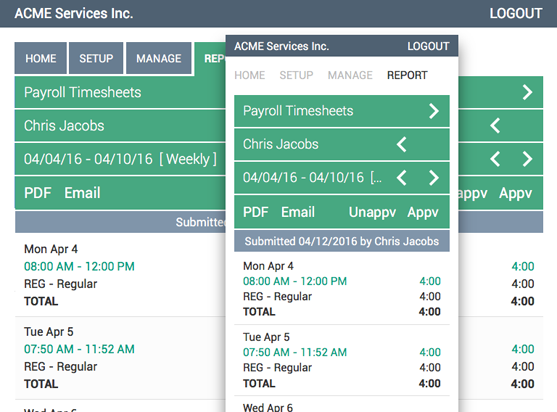Open HOME tab in background window

coord(40,58)
